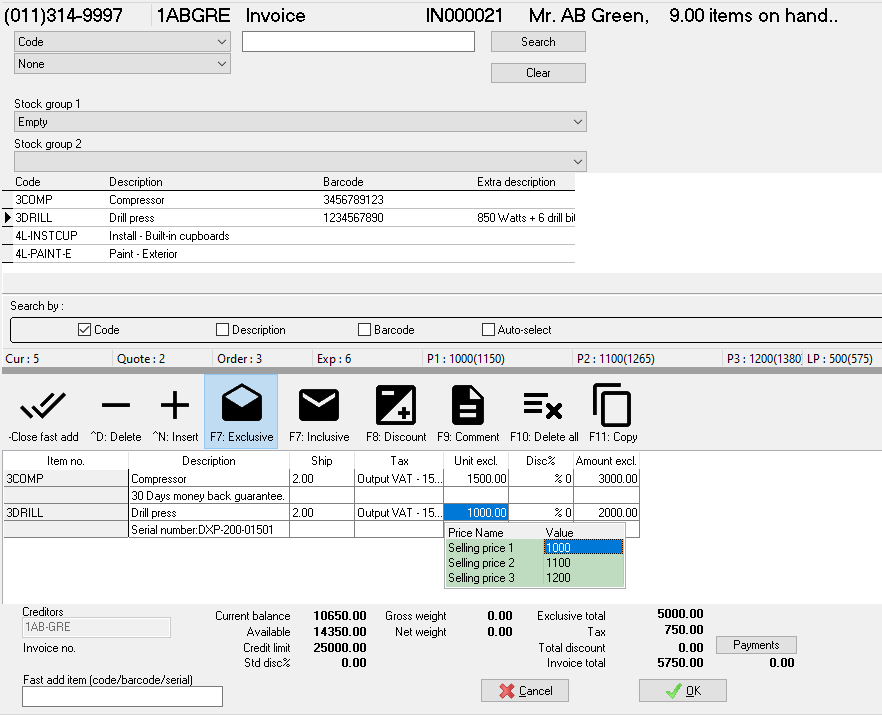Uncheck the Code search checkbox
The width and height of the screenshot is (882, 715).
point(84,330)
